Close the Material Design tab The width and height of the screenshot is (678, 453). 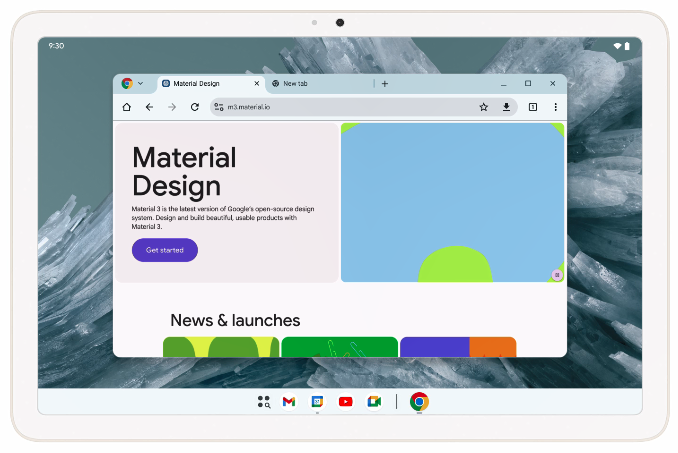257,84
